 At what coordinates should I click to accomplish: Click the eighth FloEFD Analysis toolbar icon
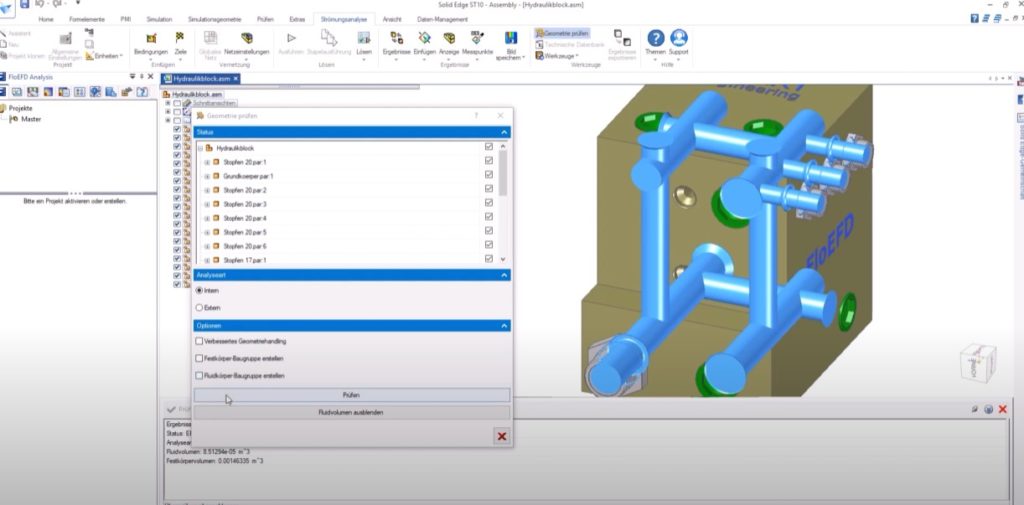tap(111, 92)
